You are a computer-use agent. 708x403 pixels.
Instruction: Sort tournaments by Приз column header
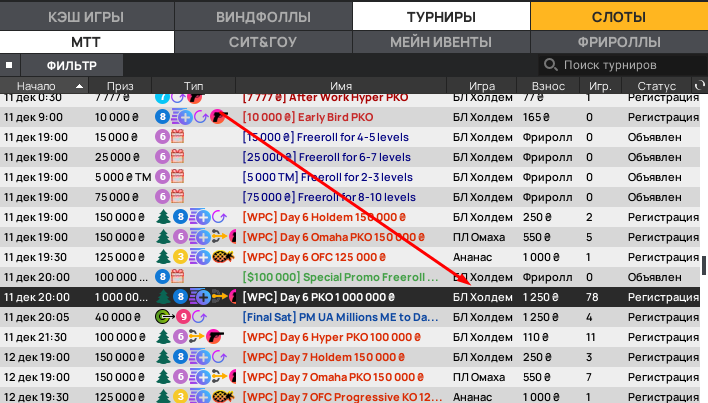pos(120,87)
